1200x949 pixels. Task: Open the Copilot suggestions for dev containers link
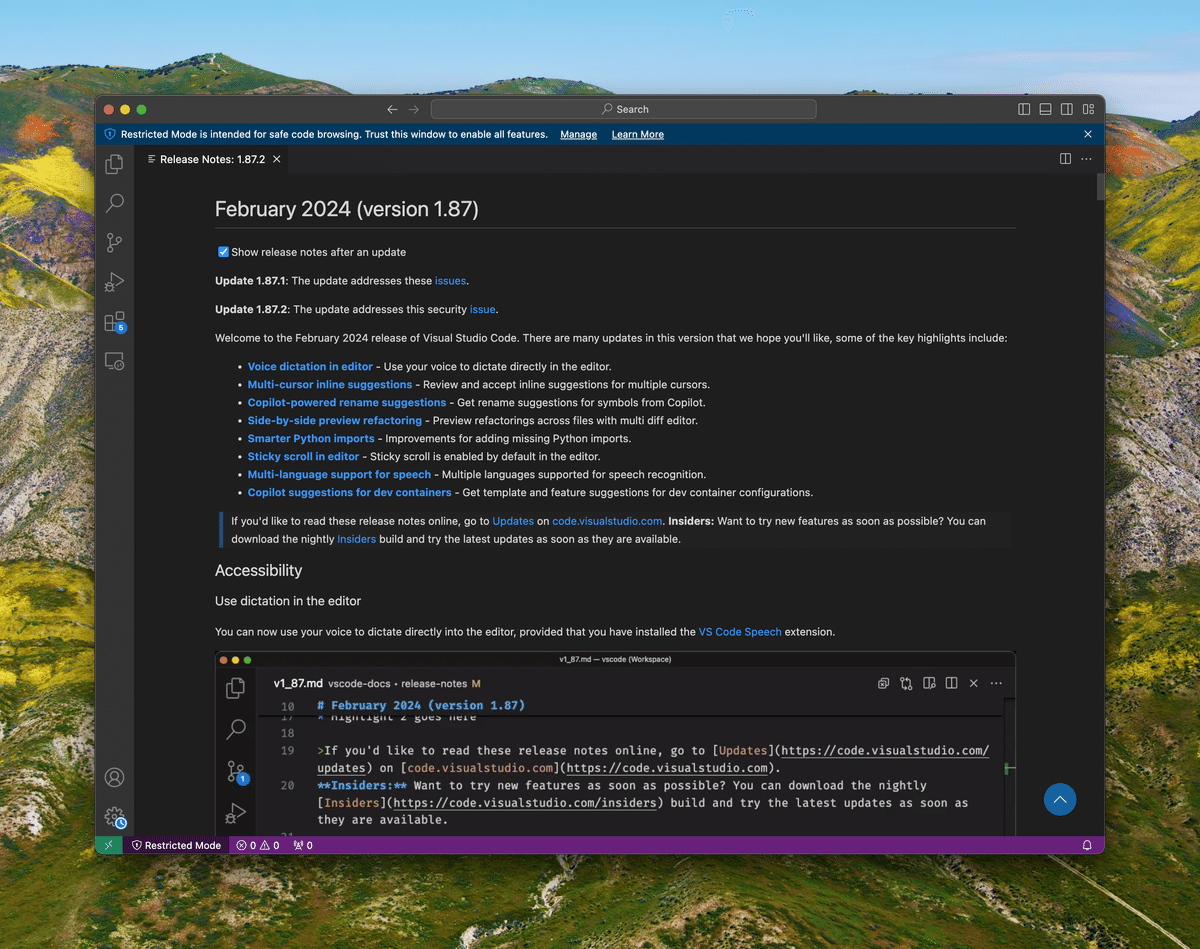click(350, 493)
